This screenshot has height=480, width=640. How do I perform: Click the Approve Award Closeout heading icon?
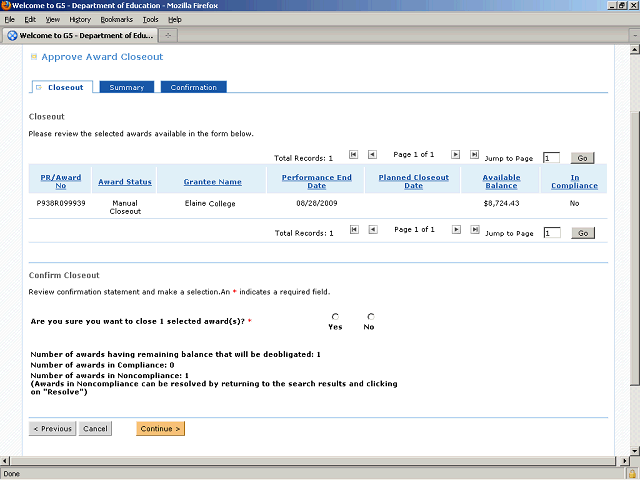[x=34, y=57]
